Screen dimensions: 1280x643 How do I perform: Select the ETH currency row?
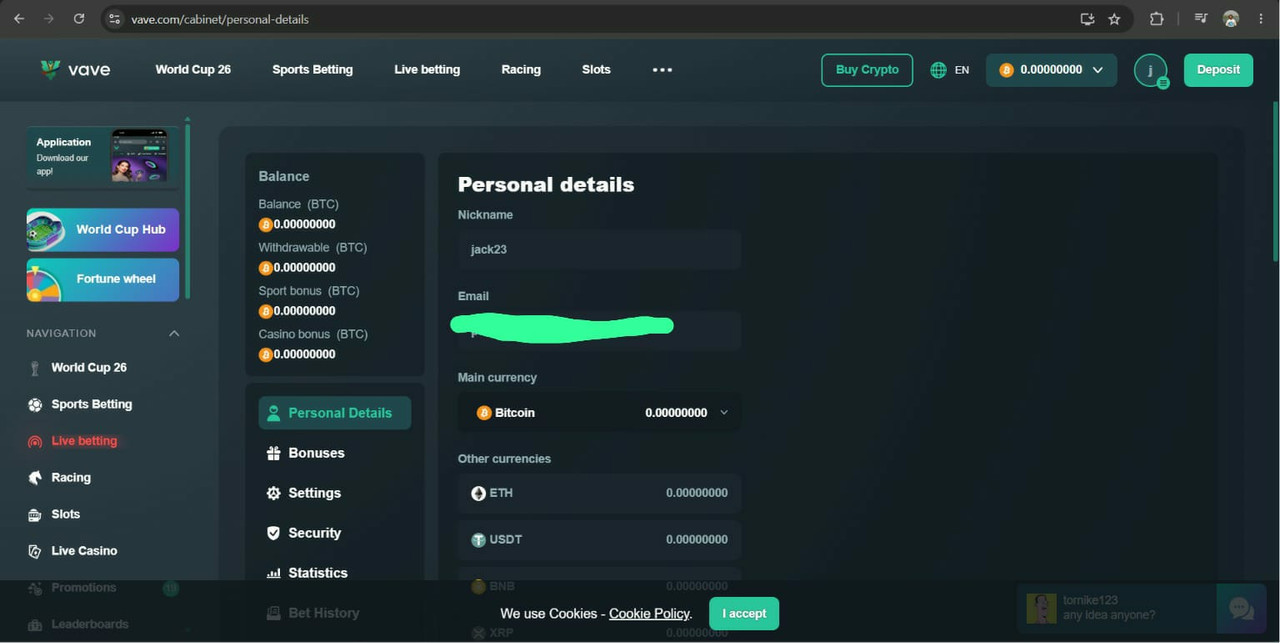pyautogui.click(x=599, y=493)
